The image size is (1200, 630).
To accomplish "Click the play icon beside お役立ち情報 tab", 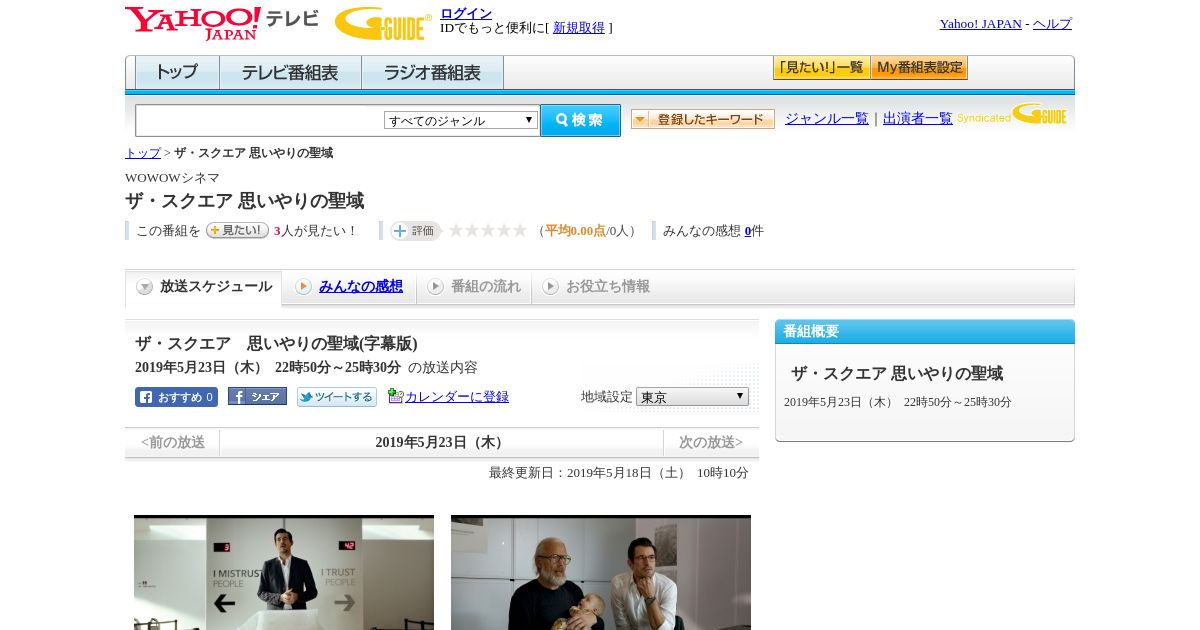I will click(550, 287).
